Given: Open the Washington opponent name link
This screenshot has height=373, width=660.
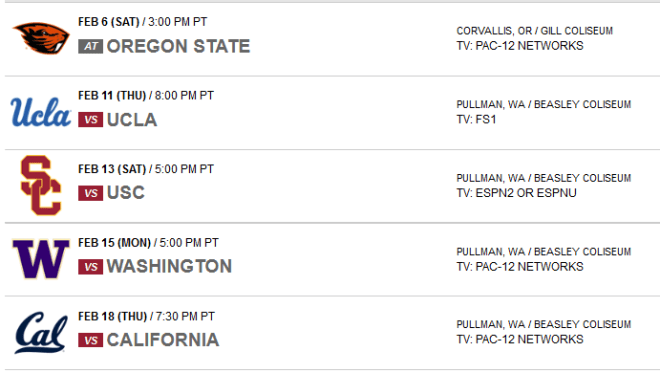Looking at the screenshot, I should (169, 266).
